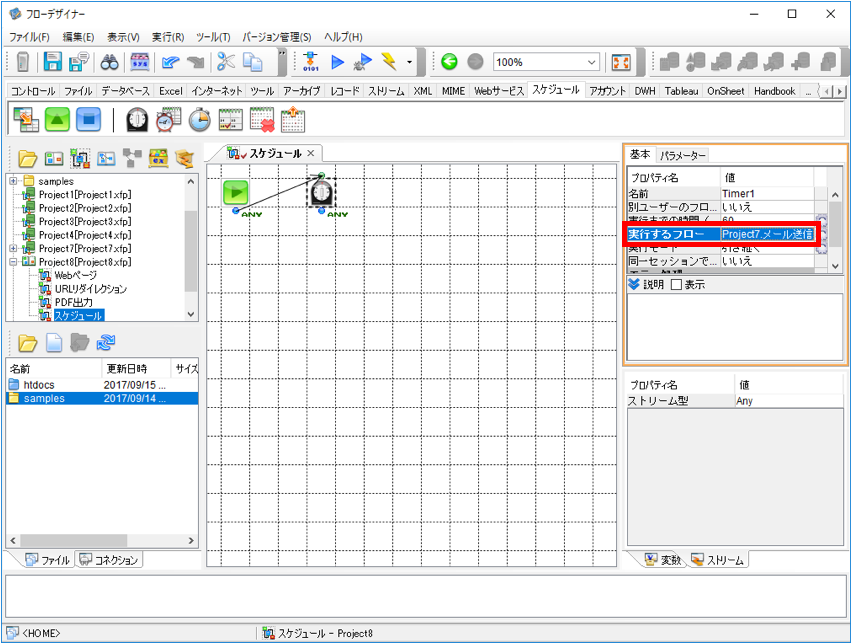Switch to the パラメーター tab
Screen dimensions: 852x643
(x=682, y=155)
